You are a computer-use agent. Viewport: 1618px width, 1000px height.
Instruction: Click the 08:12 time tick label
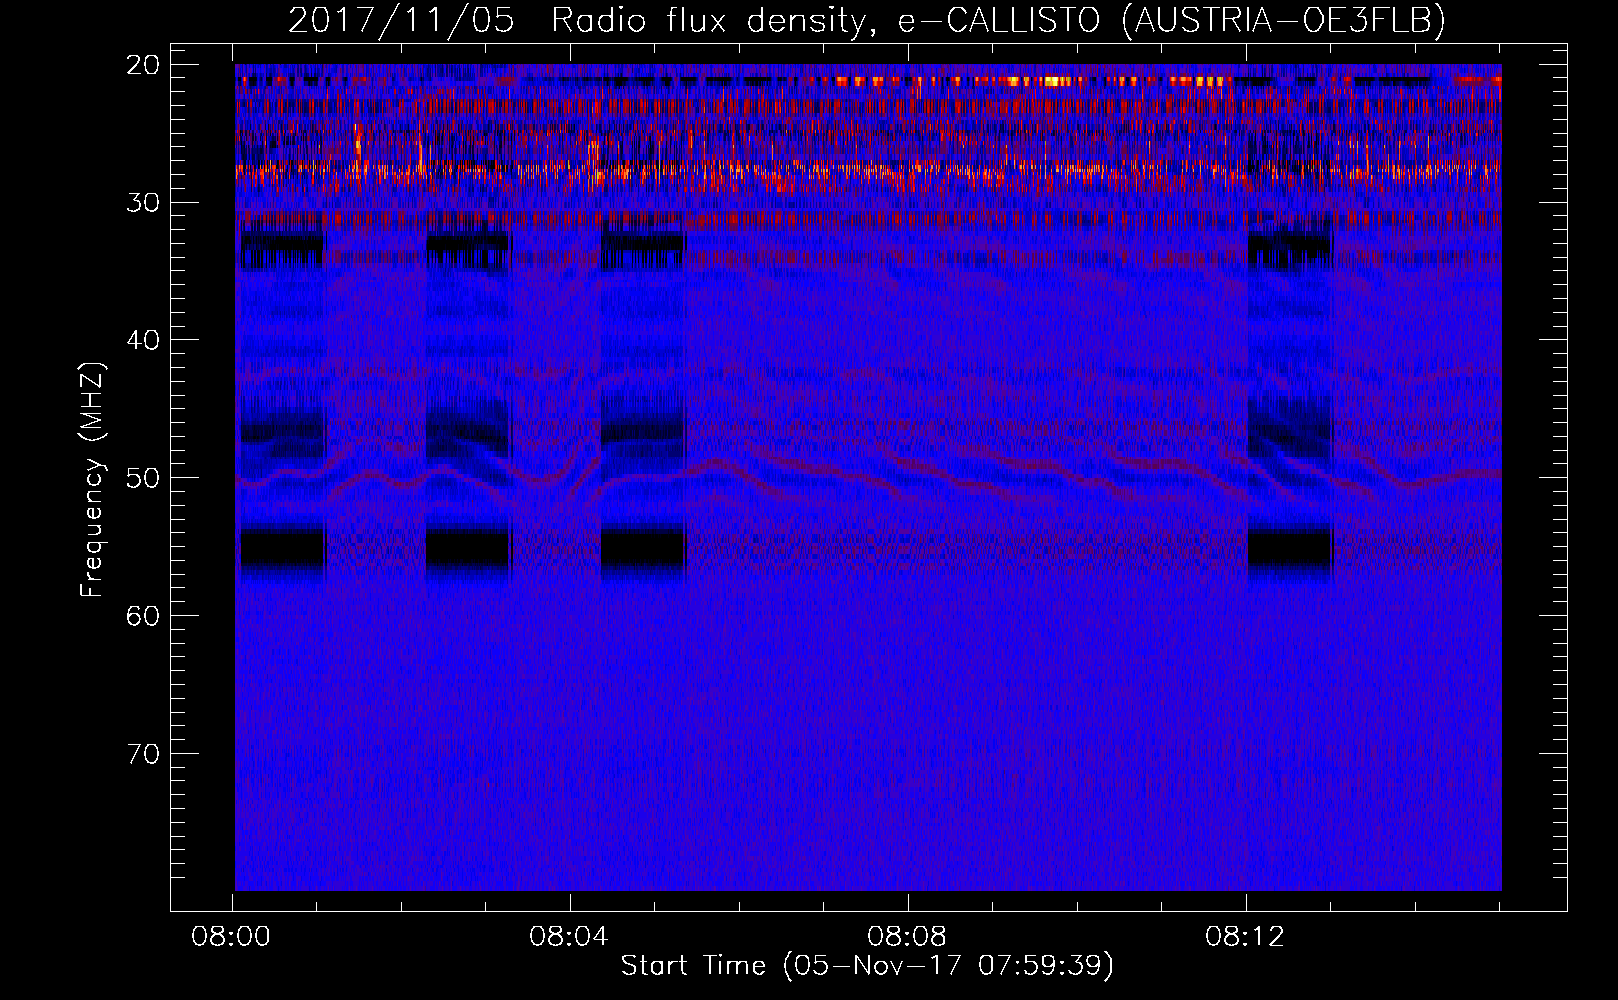[1245, 937]
